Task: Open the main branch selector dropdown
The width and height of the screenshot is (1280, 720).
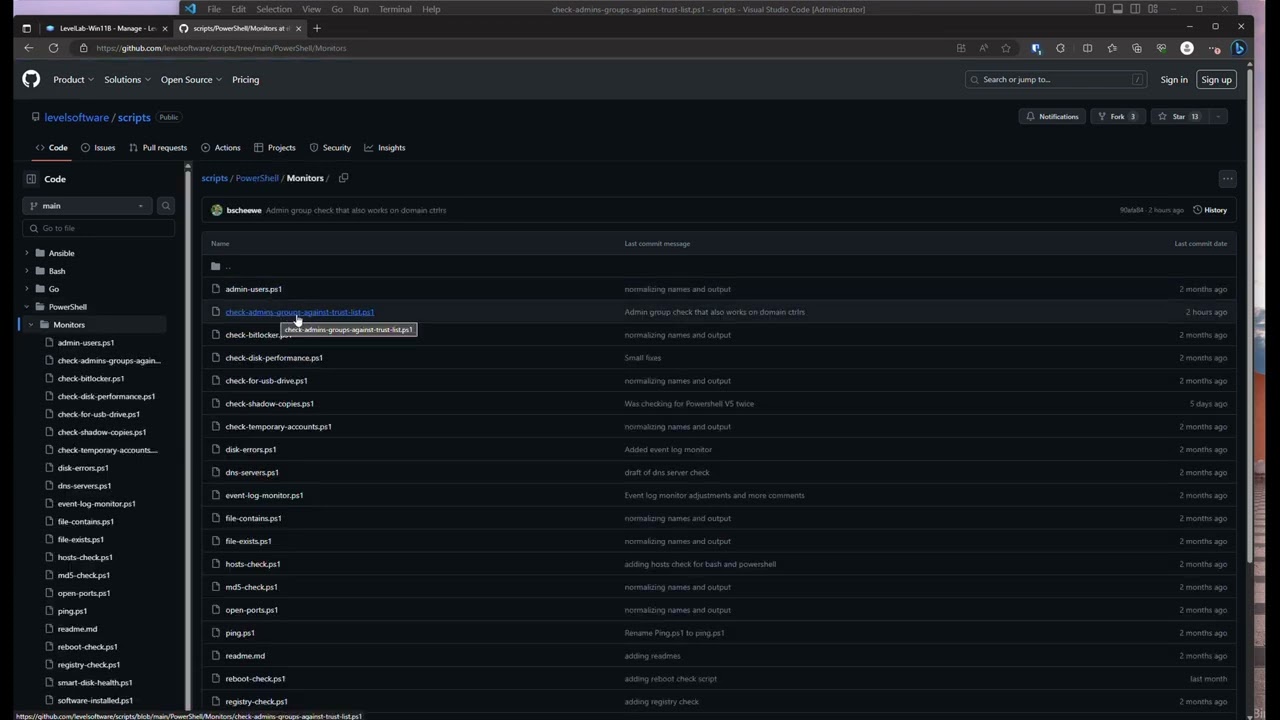Action: [x=88, y=205]
